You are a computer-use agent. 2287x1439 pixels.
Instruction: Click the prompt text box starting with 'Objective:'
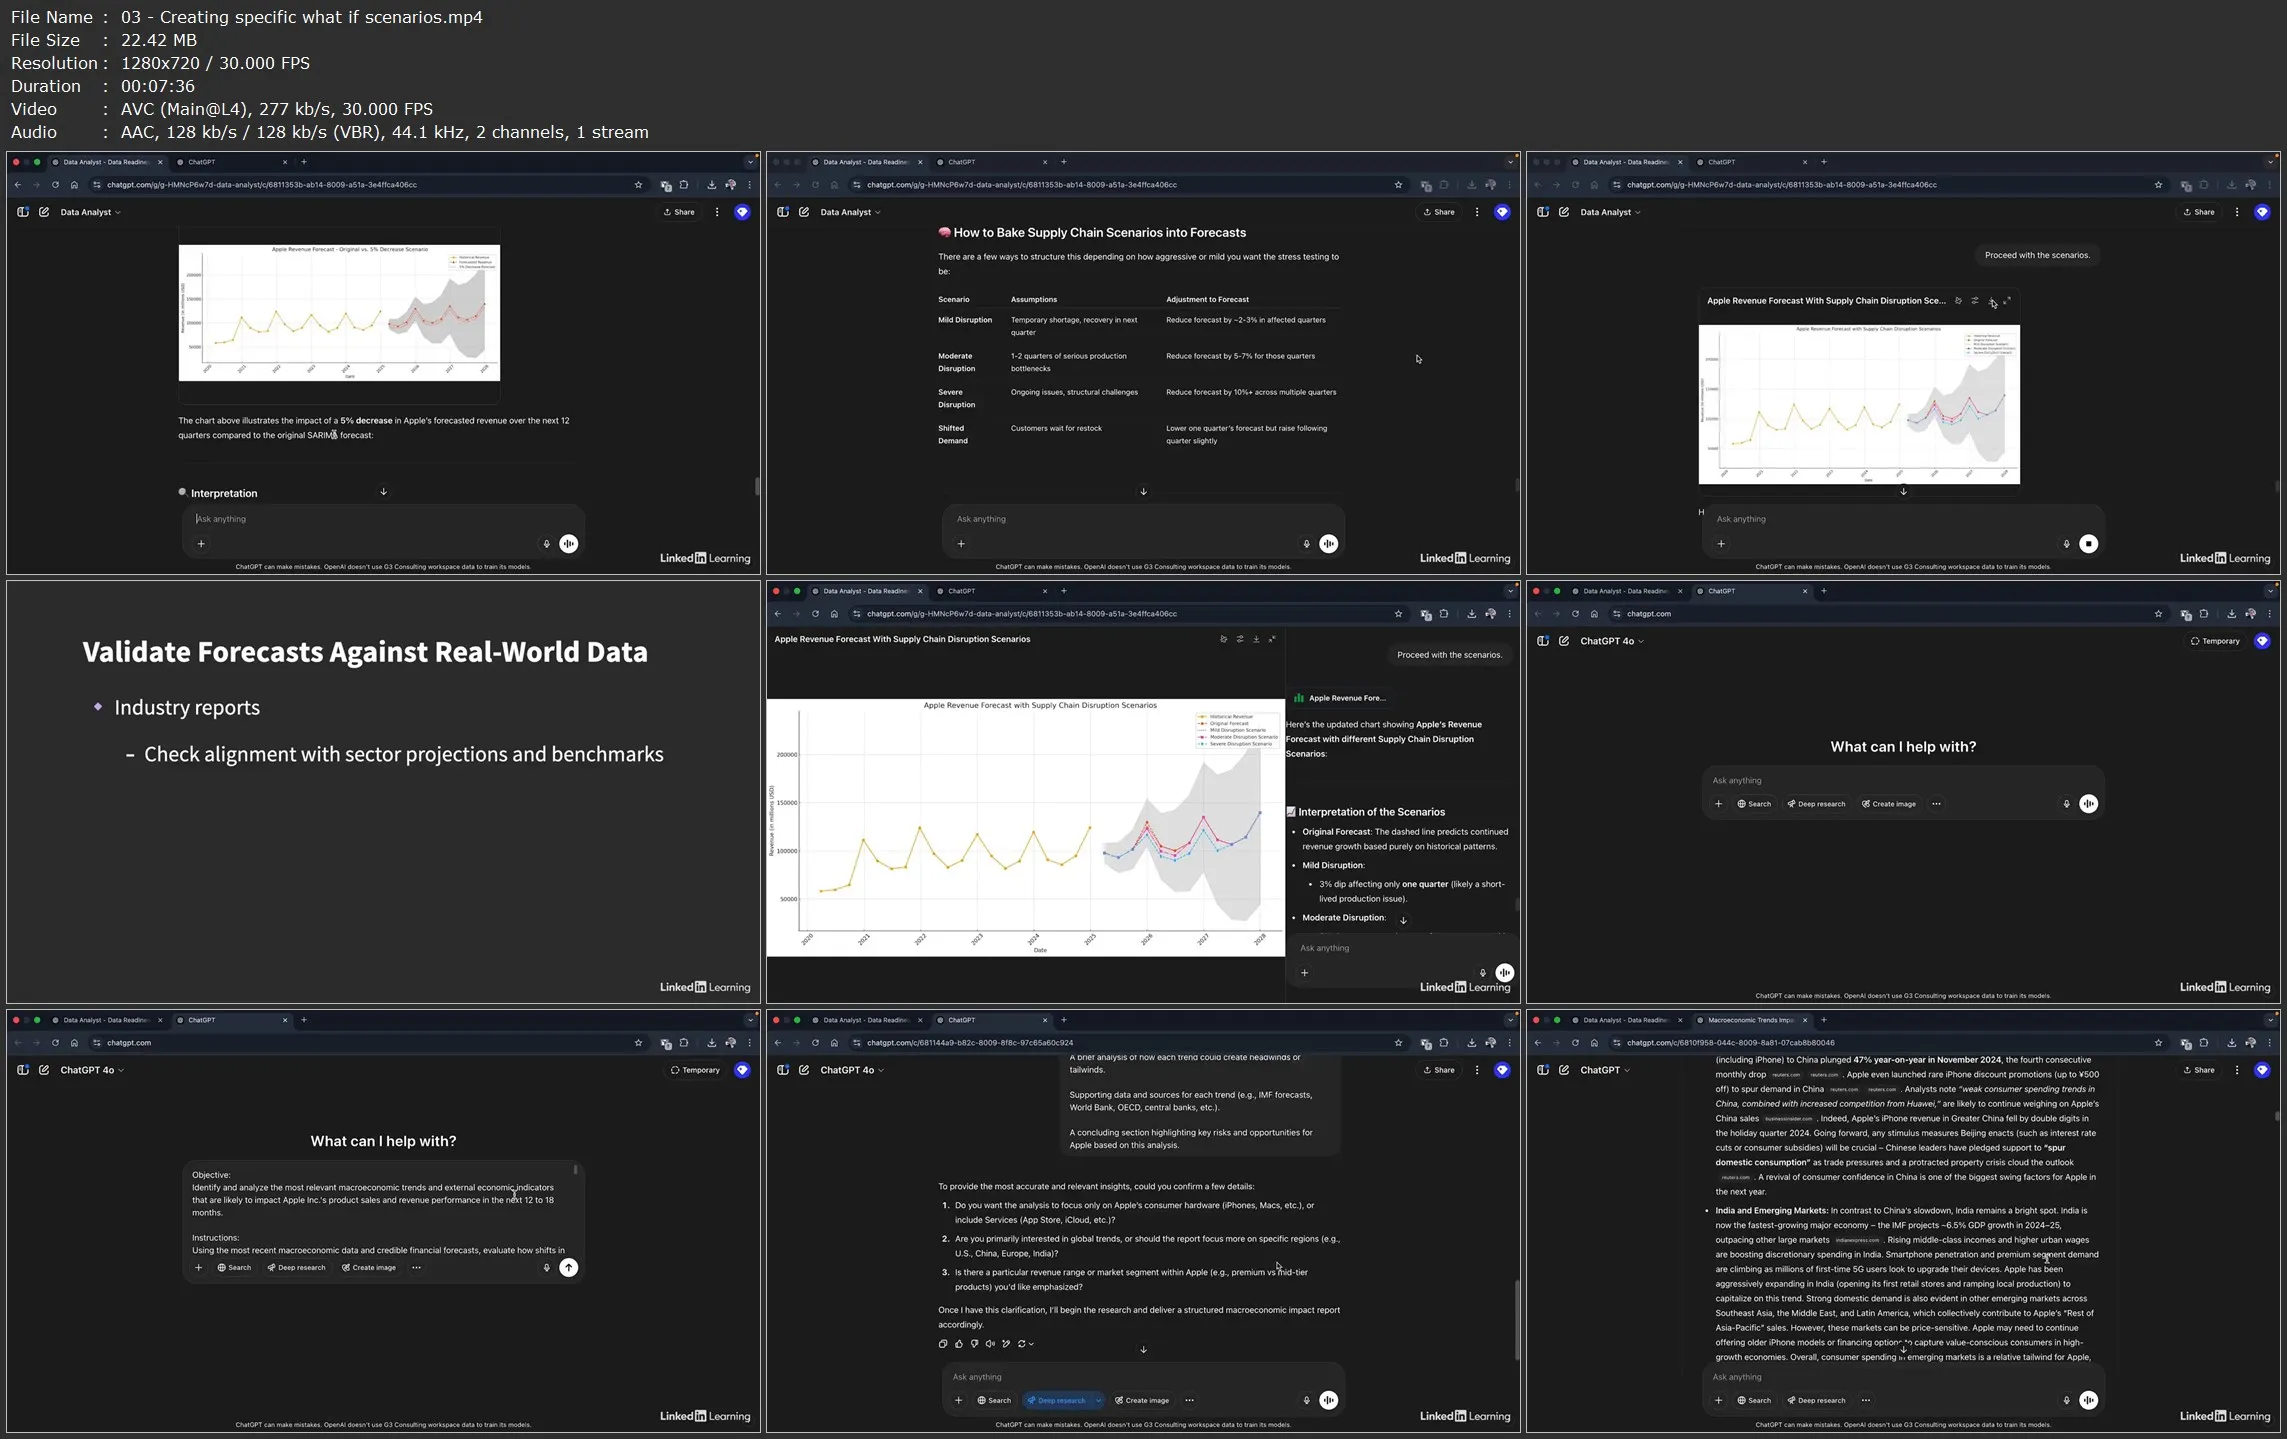pyautogui.click(x=380, y=1212)
